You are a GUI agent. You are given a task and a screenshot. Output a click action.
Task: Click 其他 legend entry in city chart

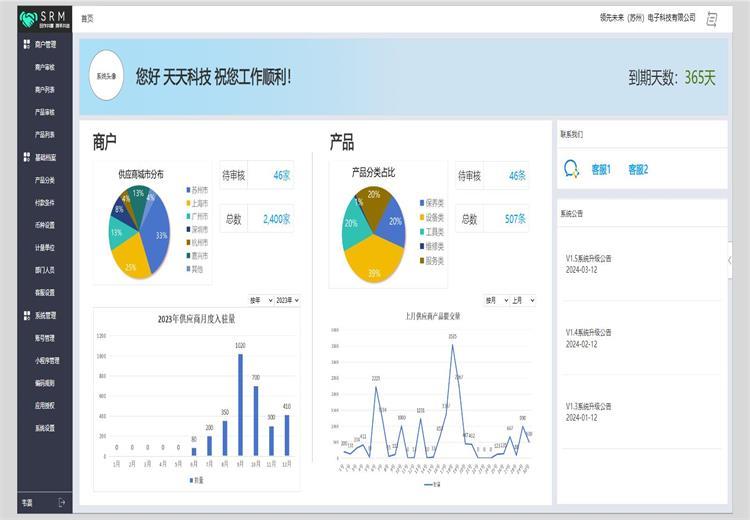coord(195,269)
